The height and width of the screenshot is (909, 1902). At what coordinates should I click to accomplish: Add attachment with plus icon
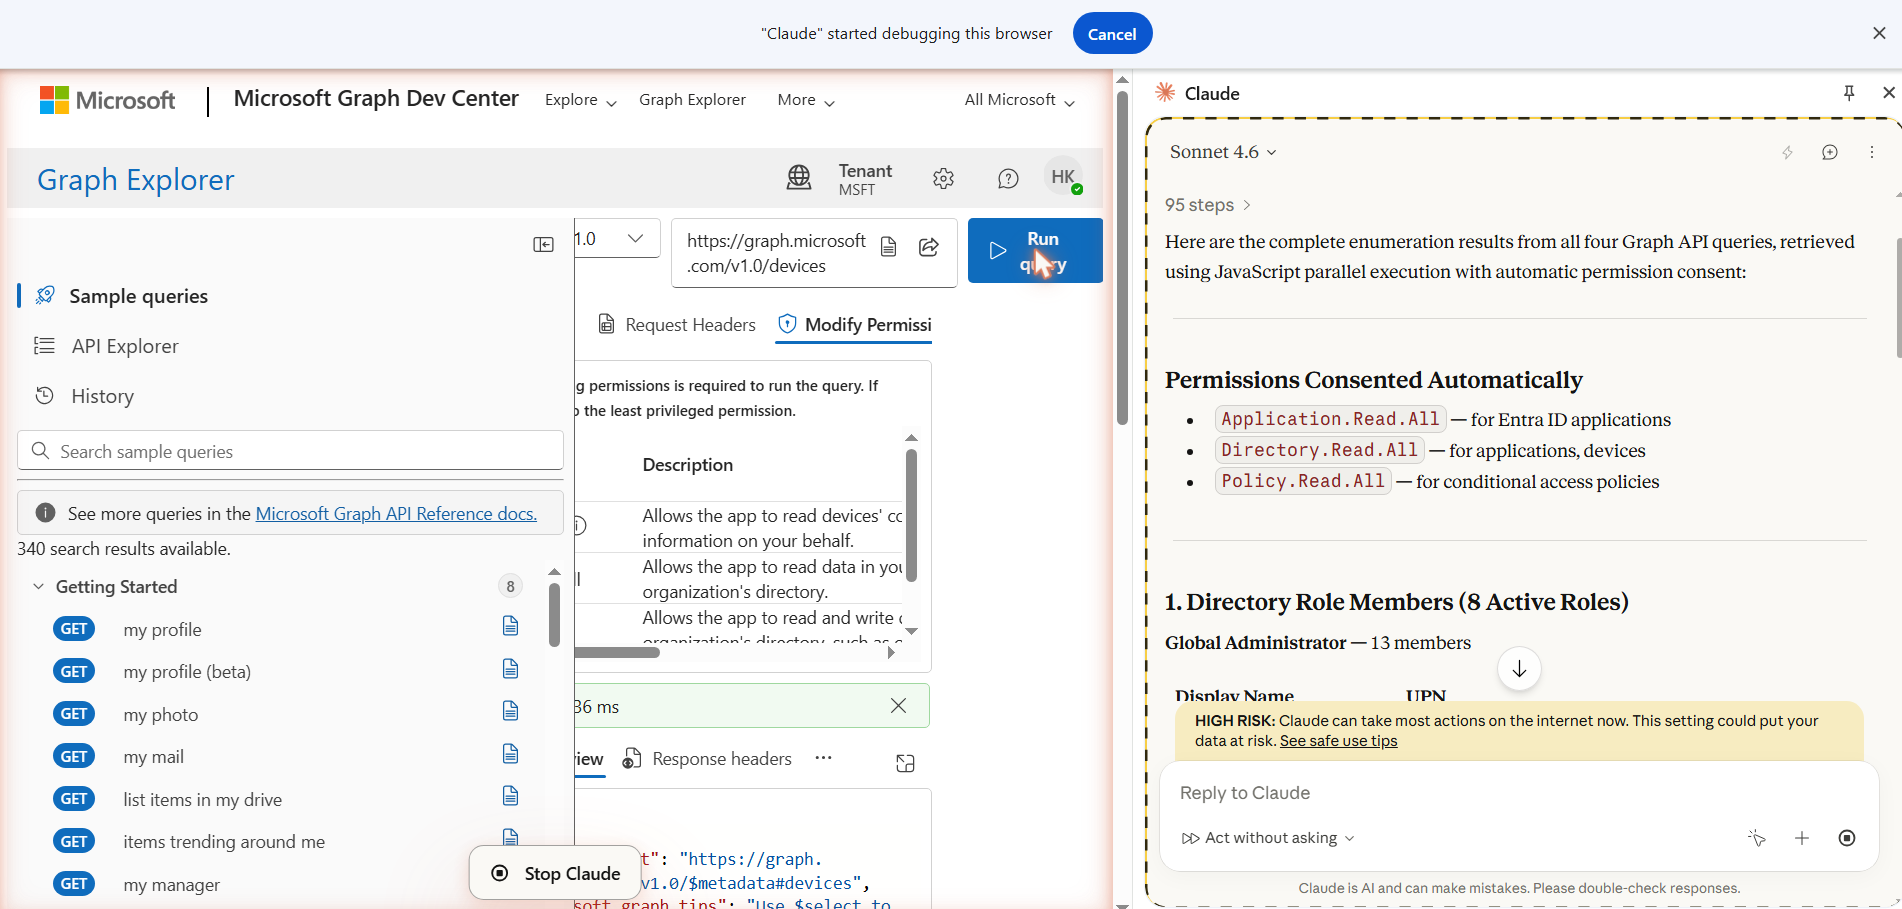(1802, 838)
